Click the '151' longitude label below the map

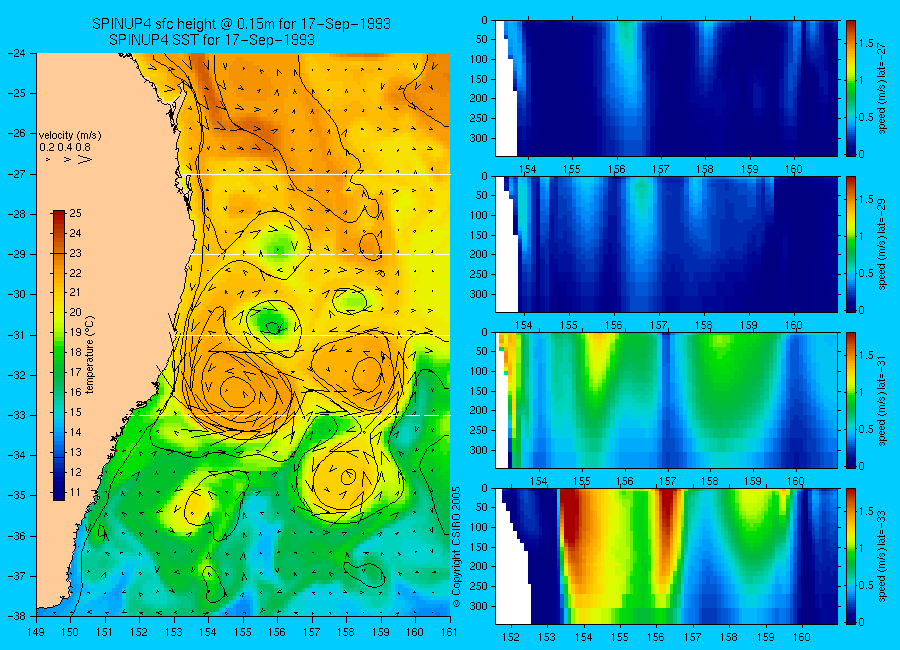point(105,632)
